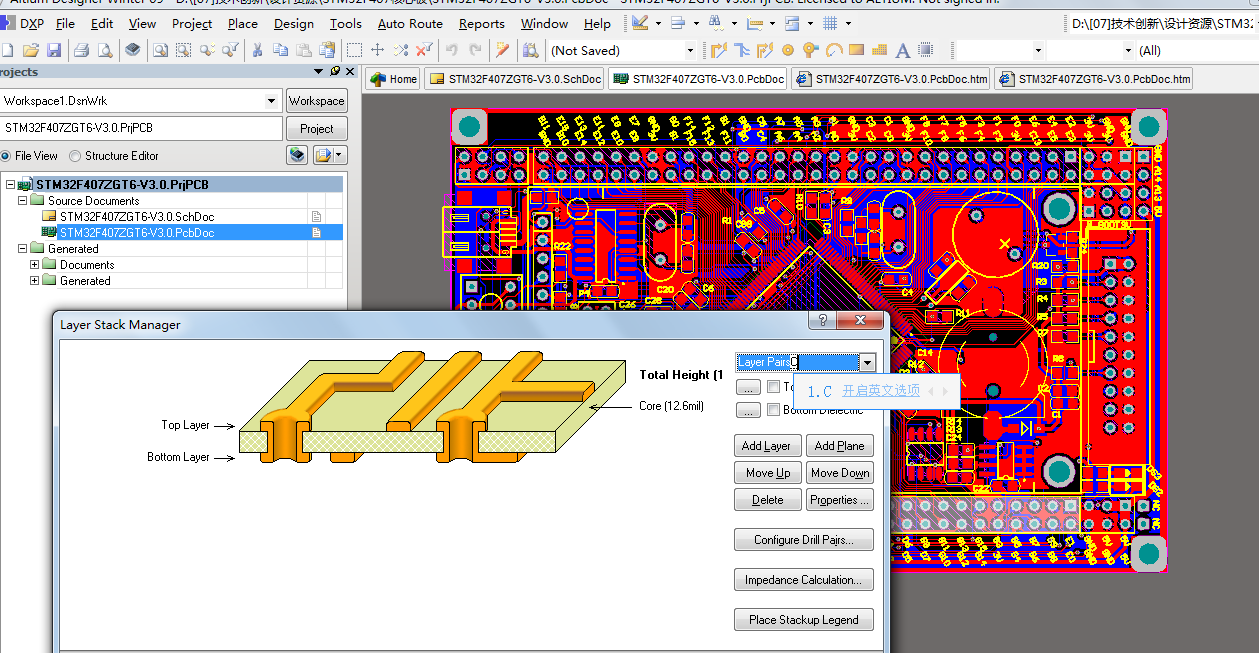The image size is (1259, 653).
Task: Open the grid settings icon
Action: click(x=831, y=23)
